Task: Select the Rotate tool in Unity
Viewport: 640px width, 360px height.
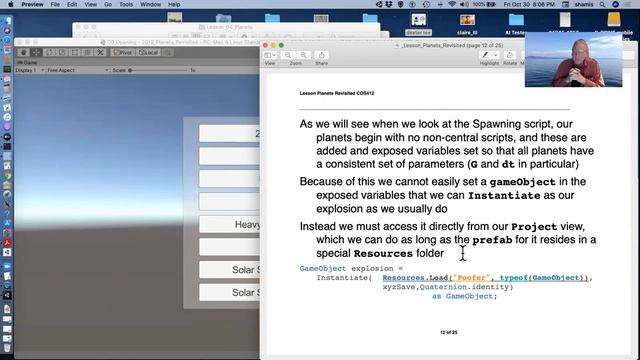Action: [49, 53]
